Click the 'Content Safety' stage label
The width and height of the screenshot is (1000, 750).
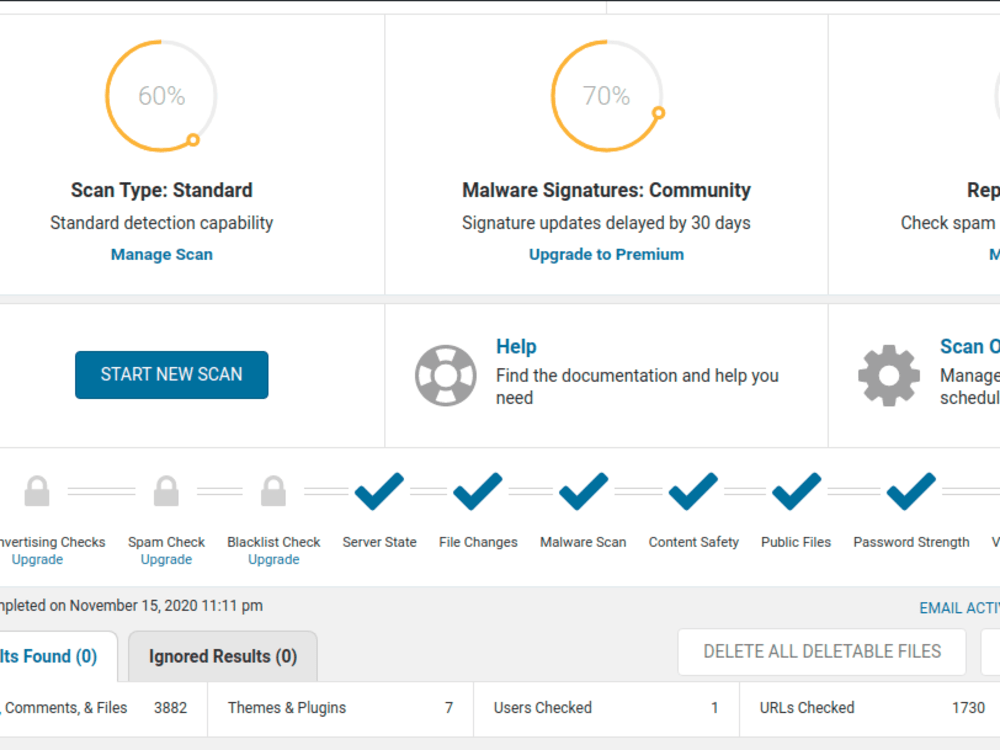coord(694,542)
